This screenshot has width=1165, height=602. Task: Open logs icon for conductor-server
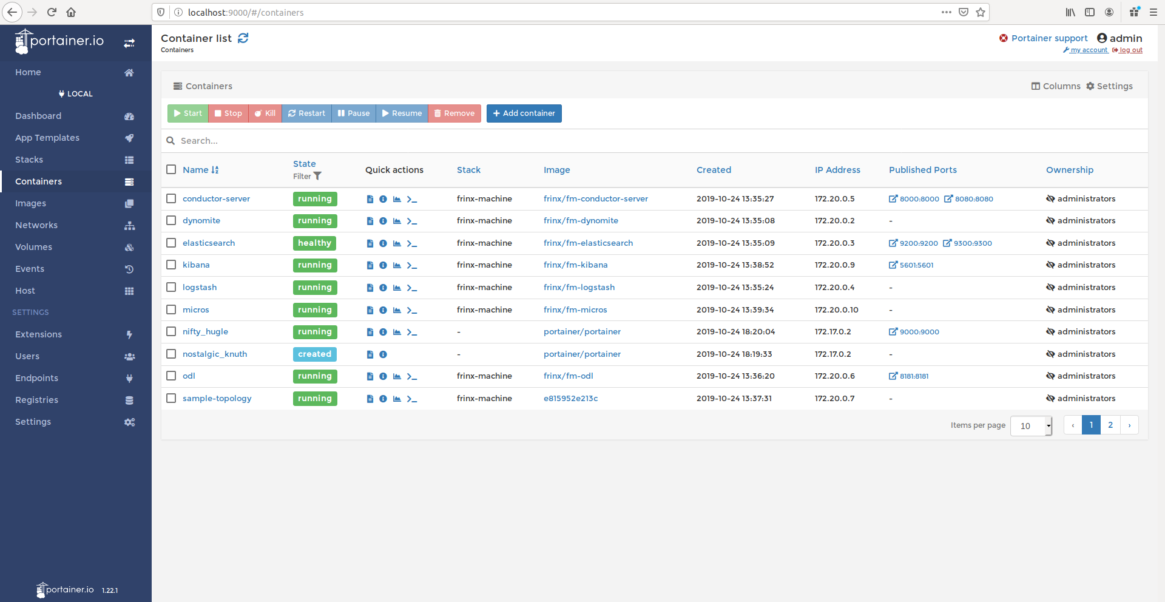coord(370,199)
